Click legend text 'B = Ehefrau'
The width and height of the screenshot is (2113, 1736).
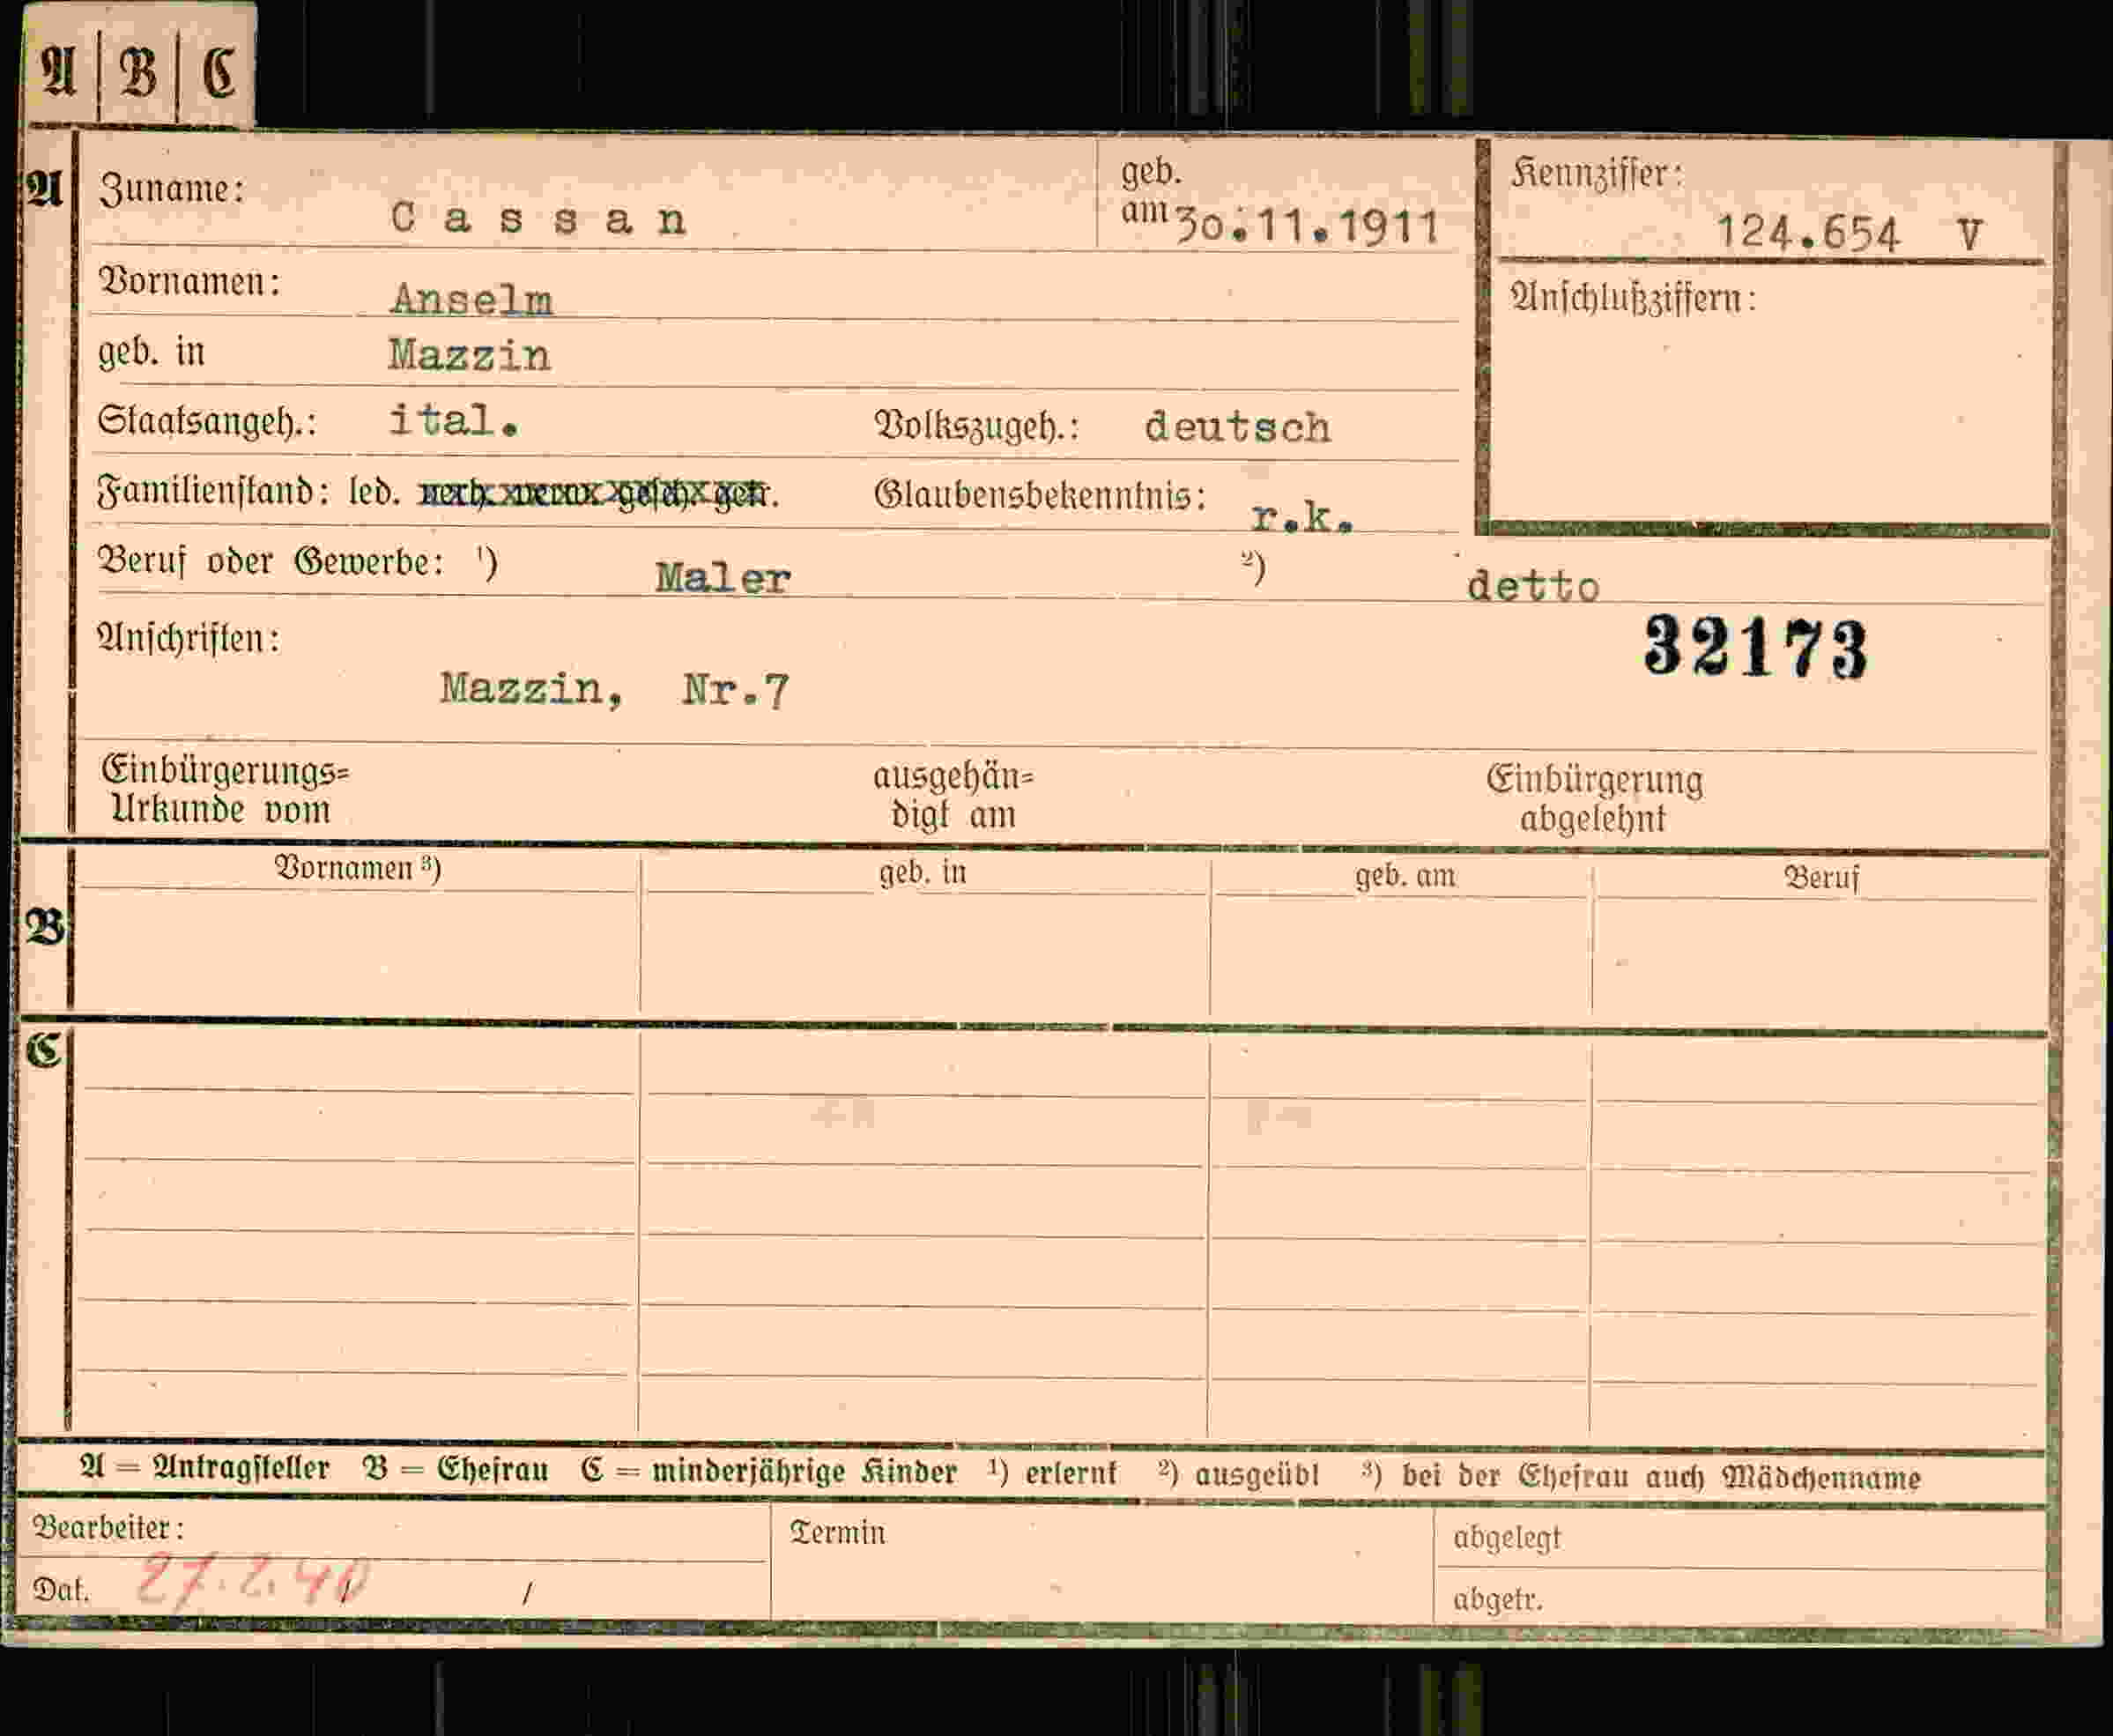point(456,1469)
